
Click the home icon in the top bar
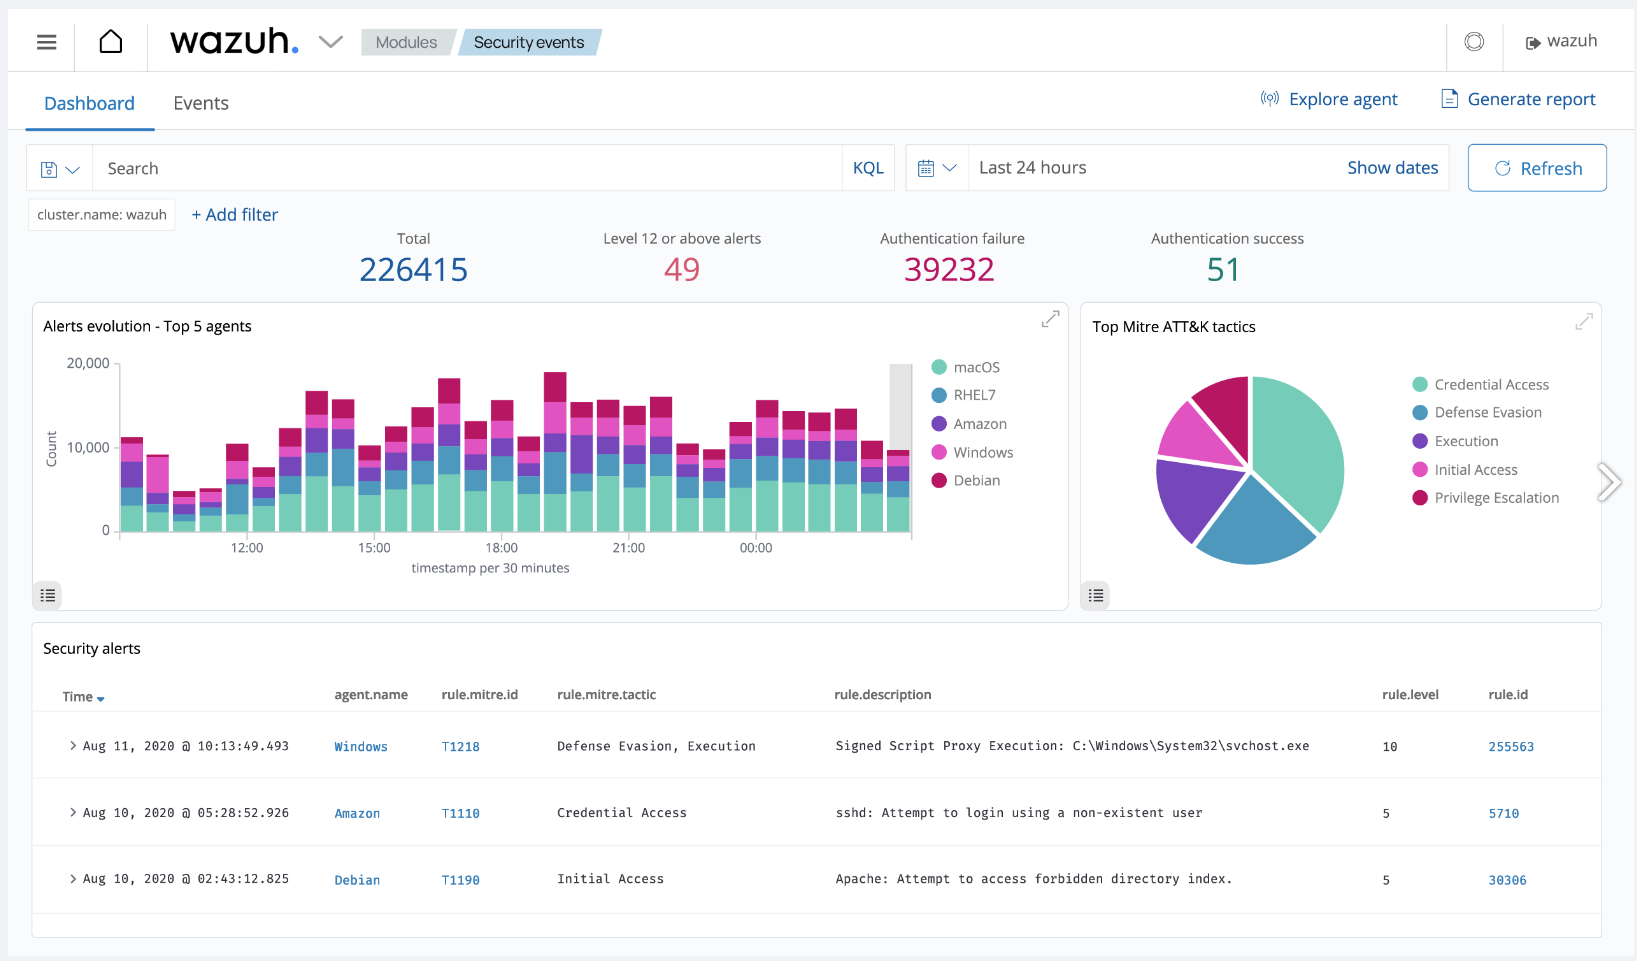click(110, 41)
